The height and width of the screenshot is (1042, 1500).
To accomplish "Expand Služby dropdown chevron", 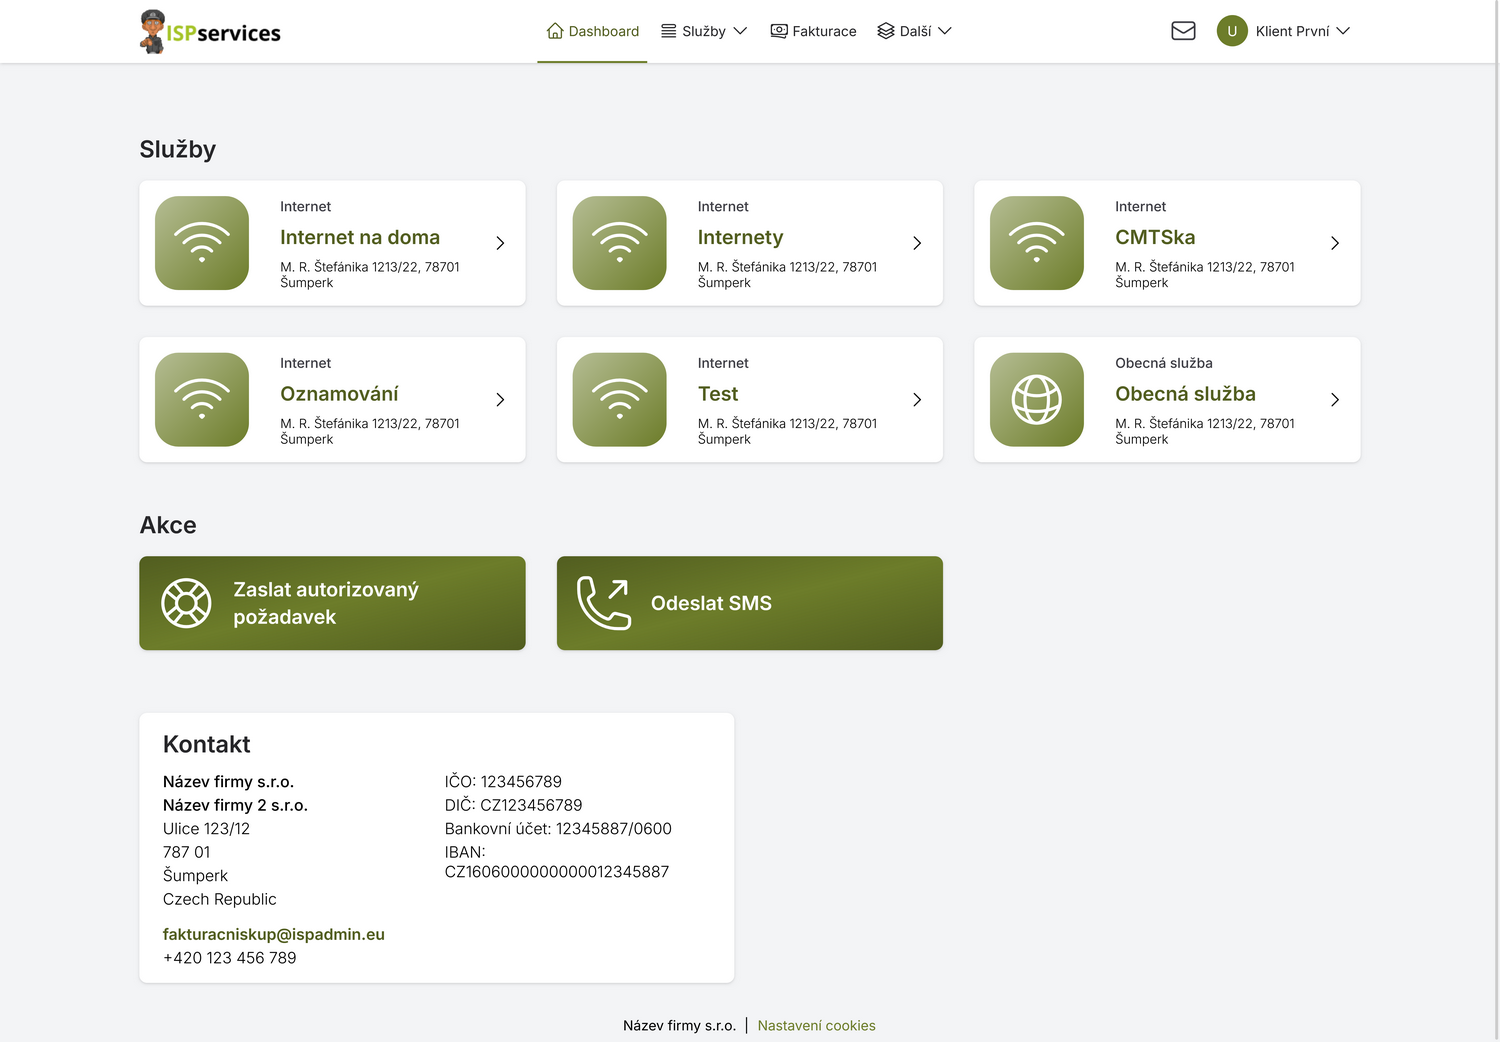I will point(740,31).
